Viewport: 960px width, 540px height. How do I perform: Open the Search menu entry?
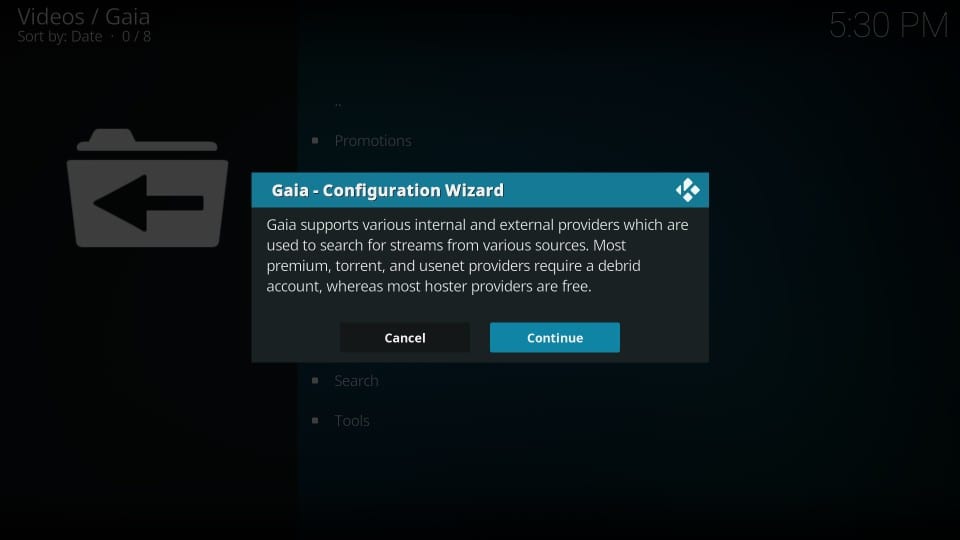(356, 381)
